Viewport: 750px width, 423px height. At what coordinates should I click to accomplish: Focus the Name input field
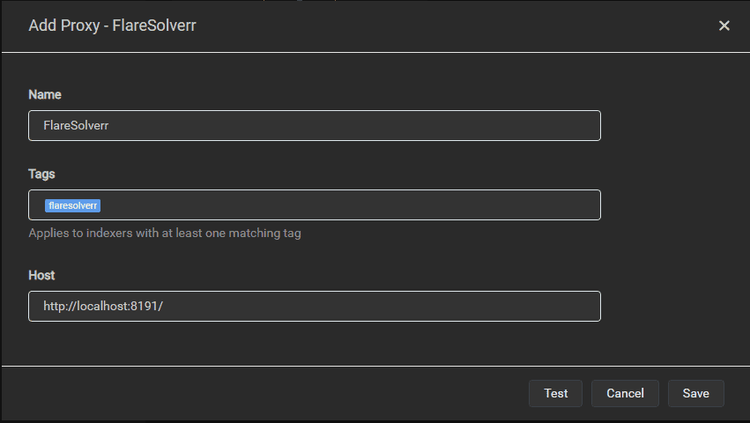pyautogui.click(x=314, y=126)
